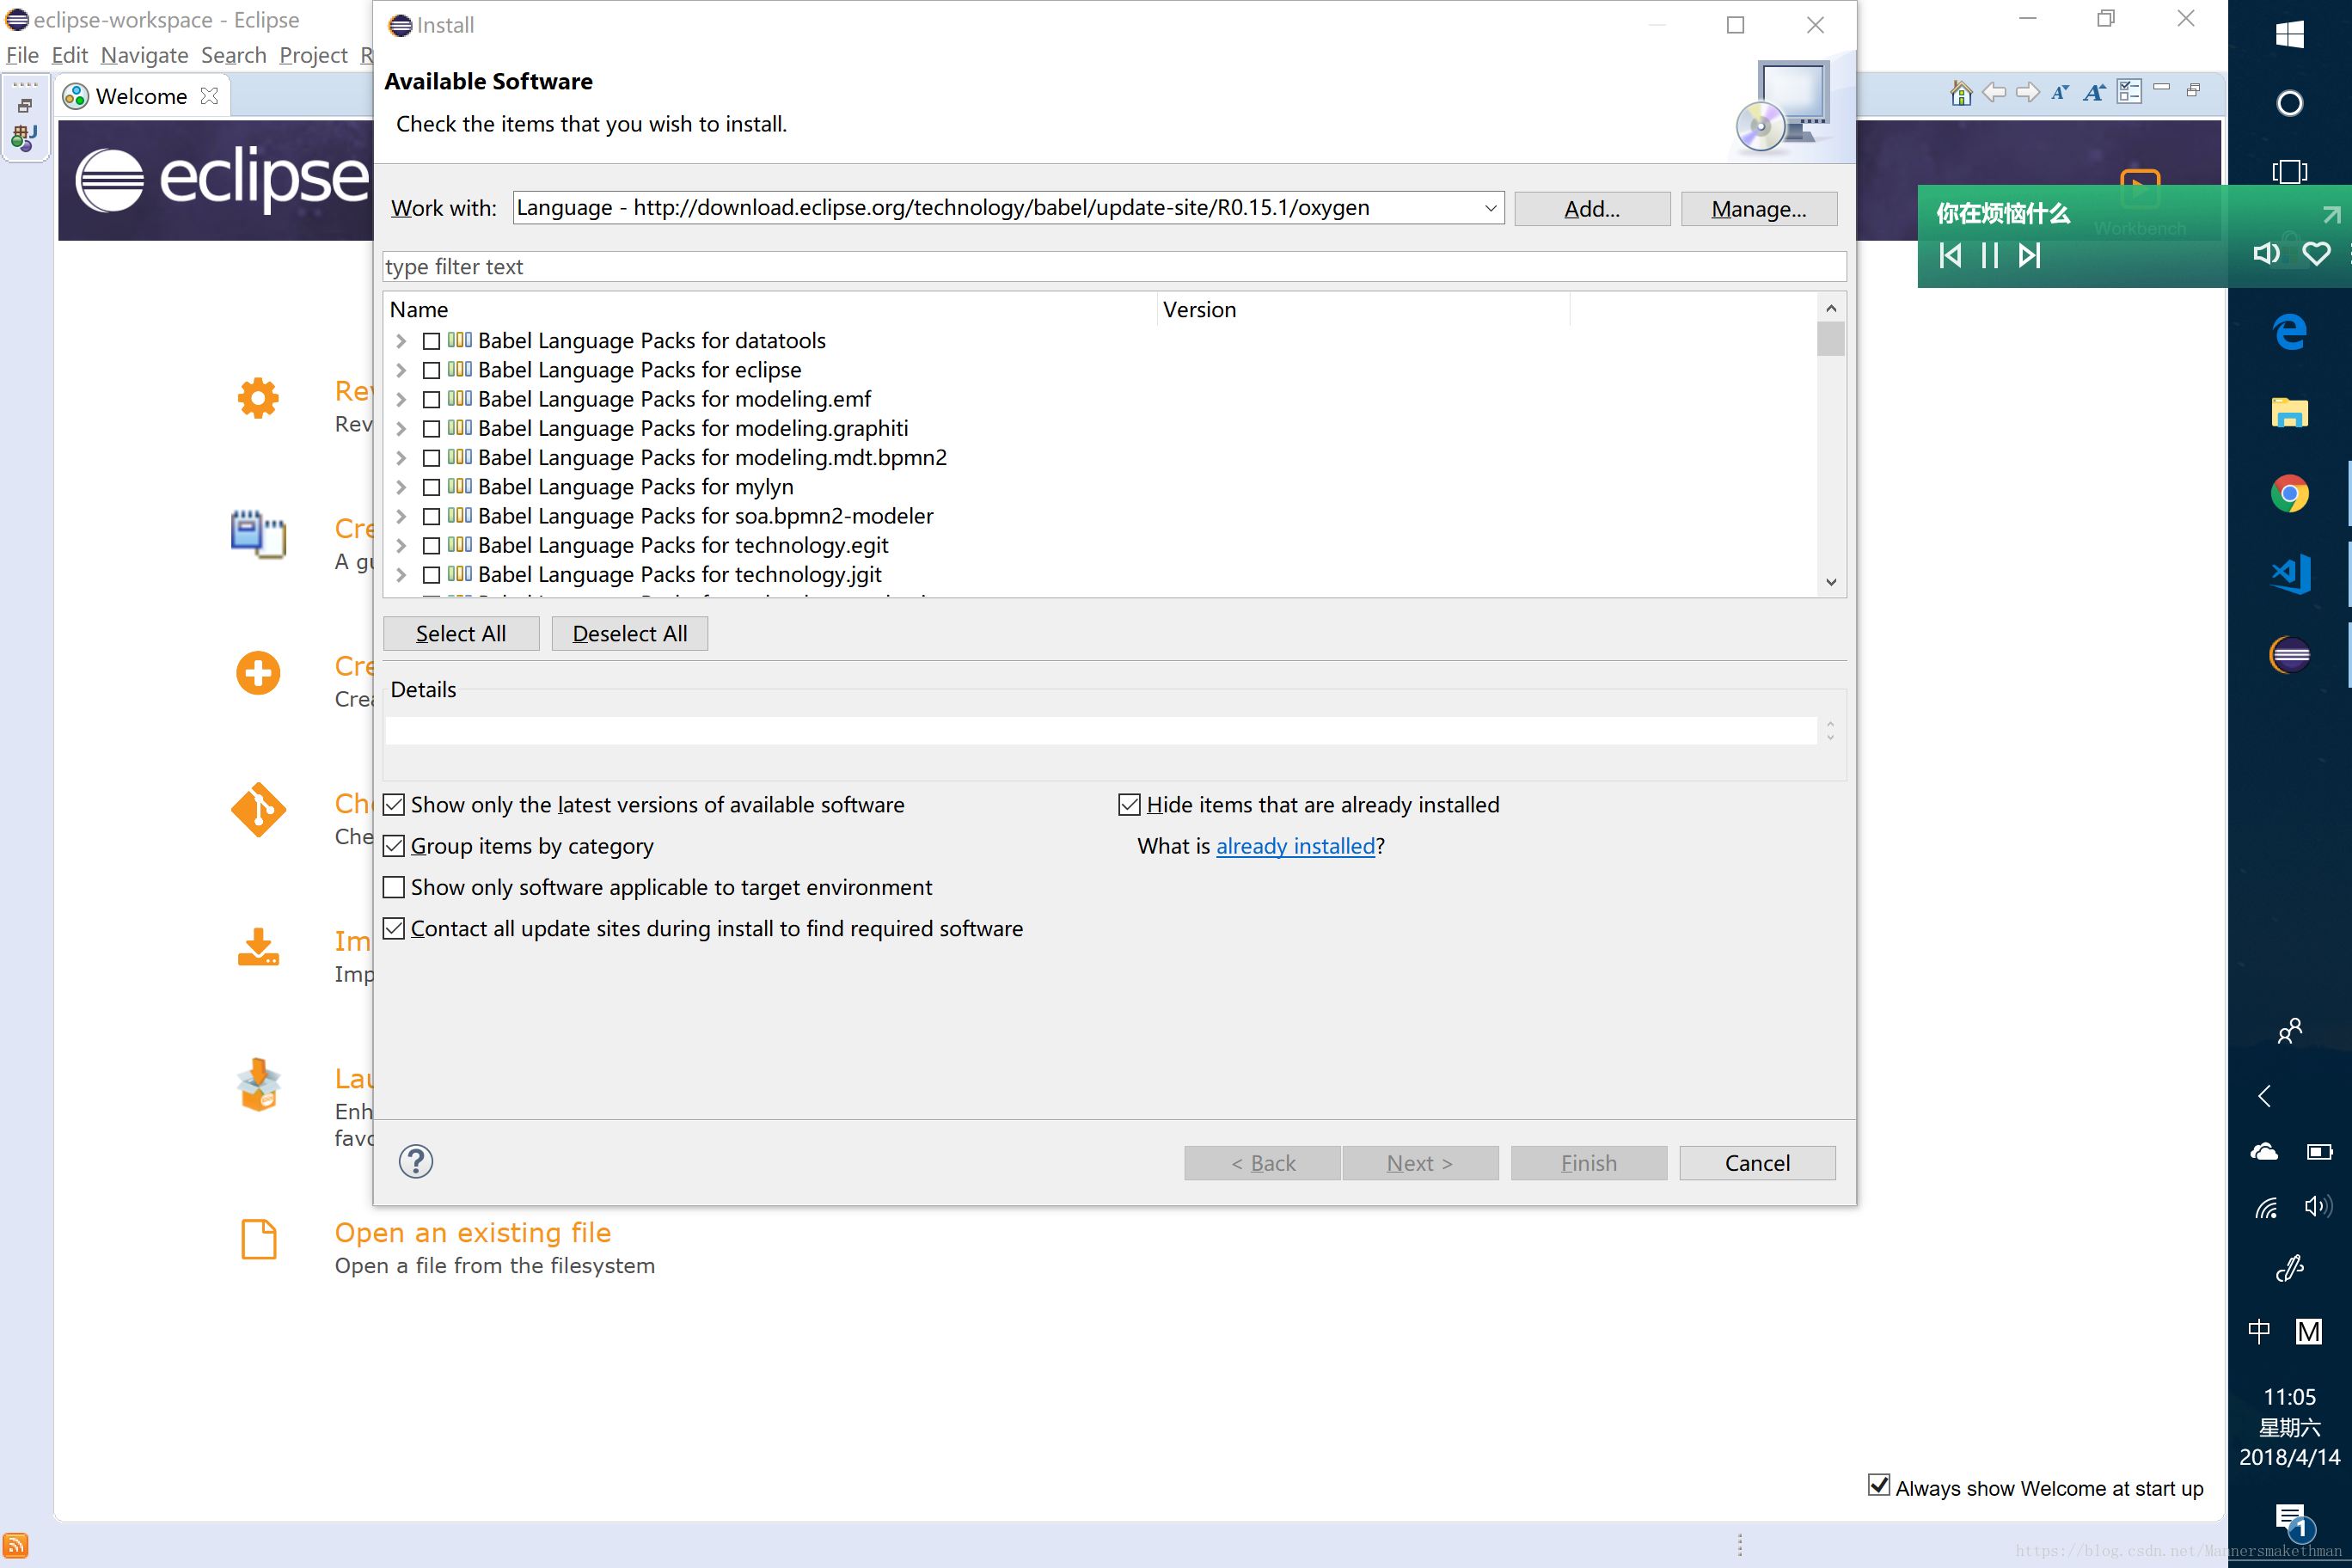This screenshot has height=1568, width=2352.
Task: Expand Babel Language Packs for technology.egit node
Action: tap(401, 545)
